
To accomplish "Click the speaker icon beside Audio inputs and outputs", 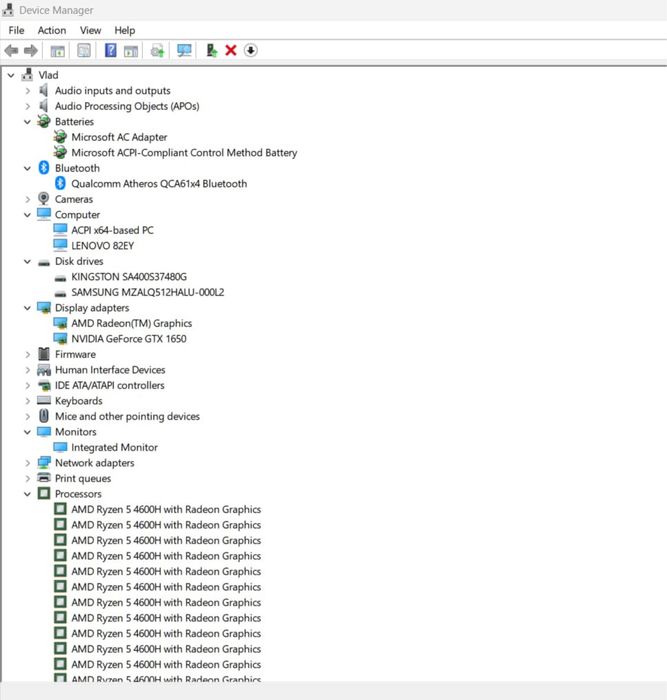I will (44, 90).
